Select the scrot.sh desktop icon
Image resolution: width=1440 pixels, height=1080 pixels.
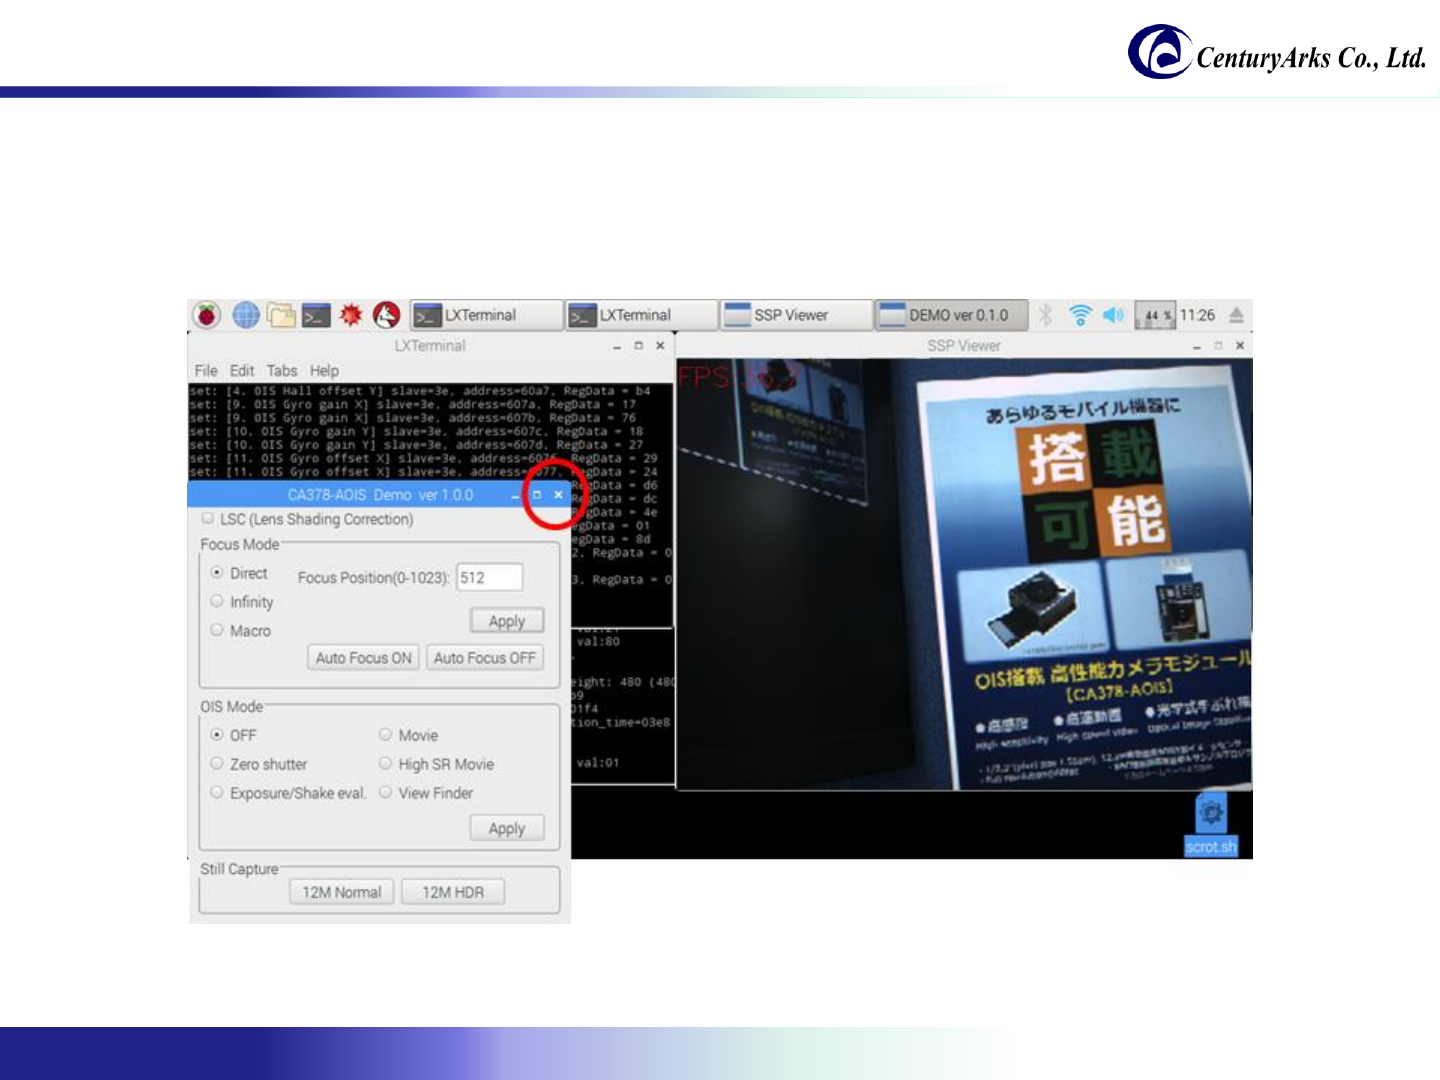point(1211,826)
